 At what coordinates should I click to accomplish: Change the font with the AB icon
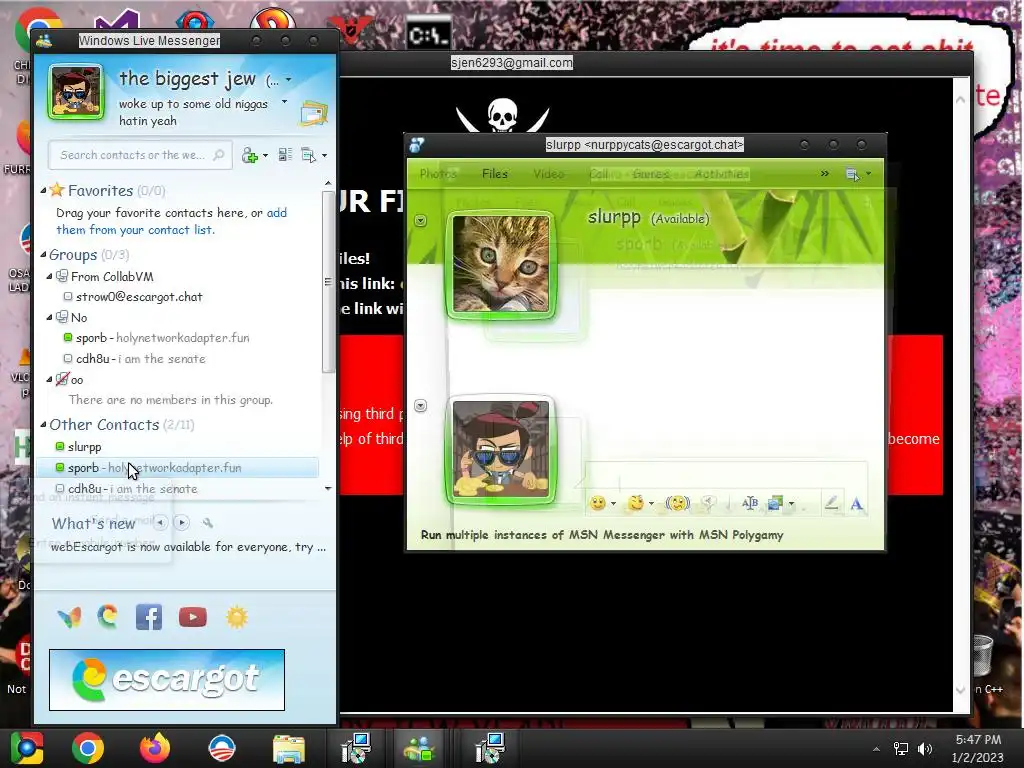750,503
